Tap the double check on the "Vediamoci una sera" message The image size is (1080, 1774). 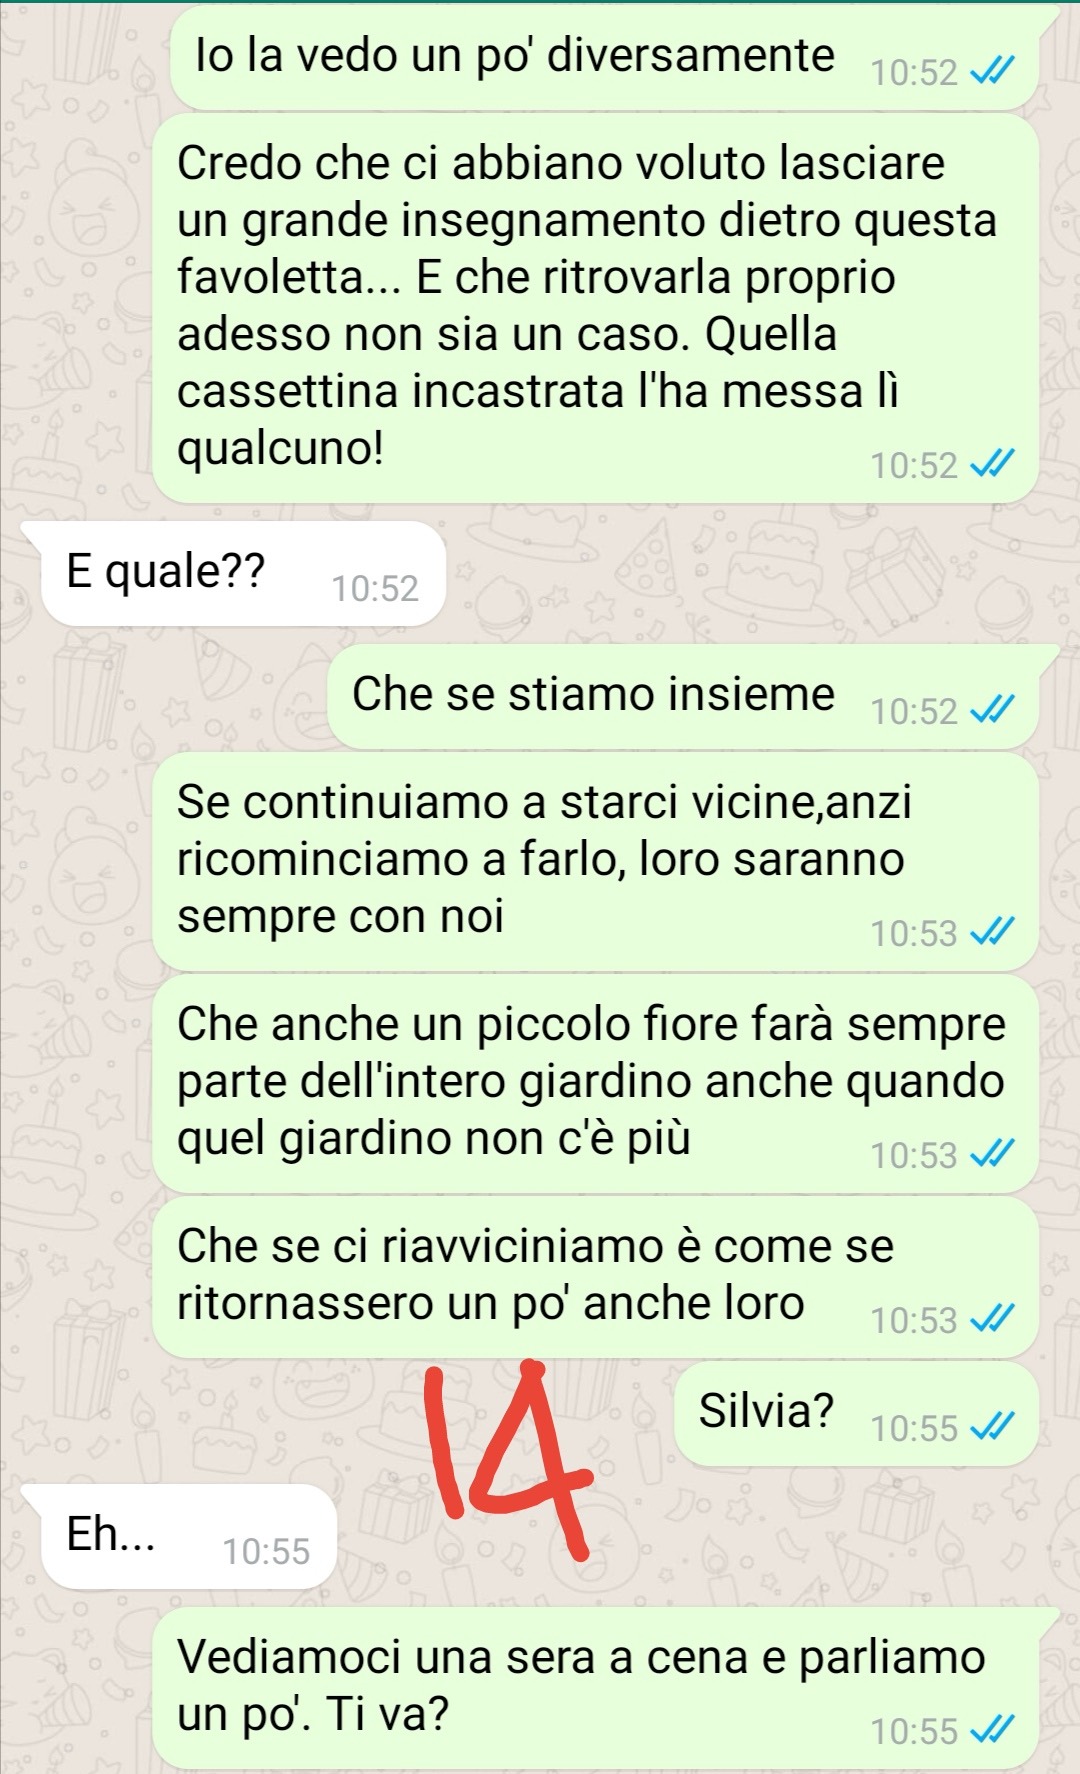pos(994,1730)
